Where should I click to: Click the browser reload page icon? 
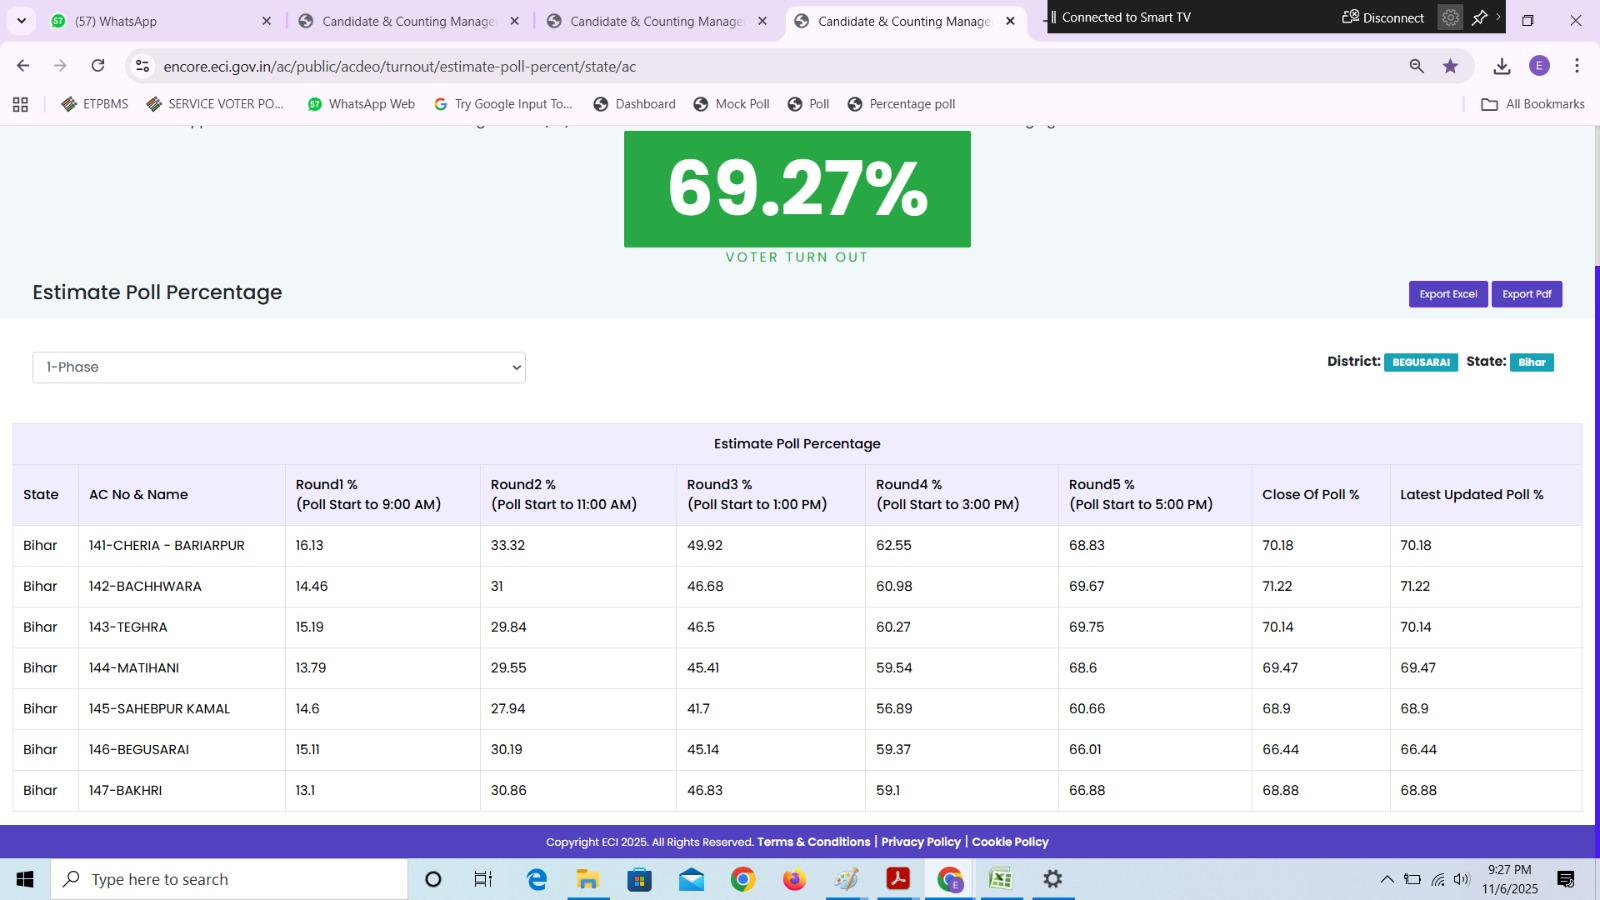[98, 66]
